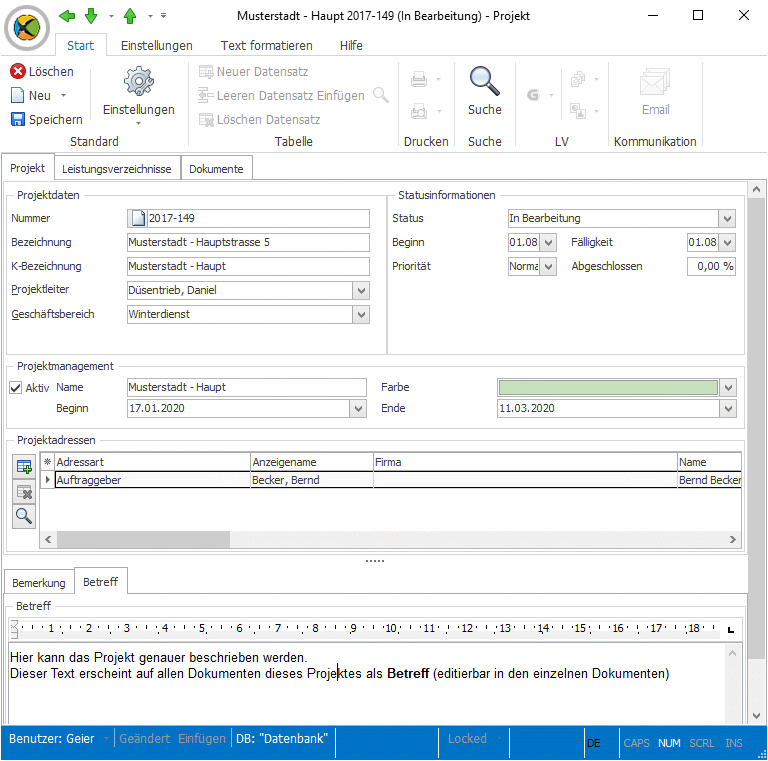This screenshot has width=768, height=761.
Task: Delete project address row icon
Action: [x=24, y=492]
